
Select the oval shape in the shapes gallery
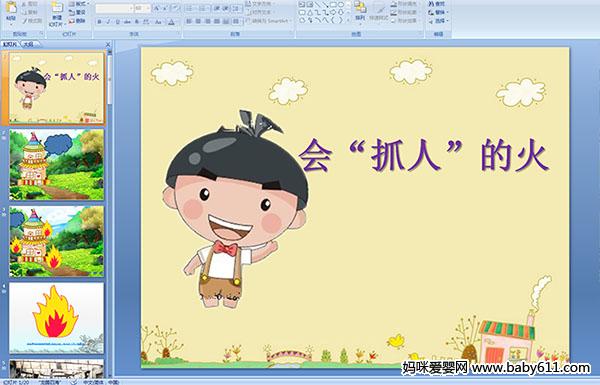coord(341,5)
